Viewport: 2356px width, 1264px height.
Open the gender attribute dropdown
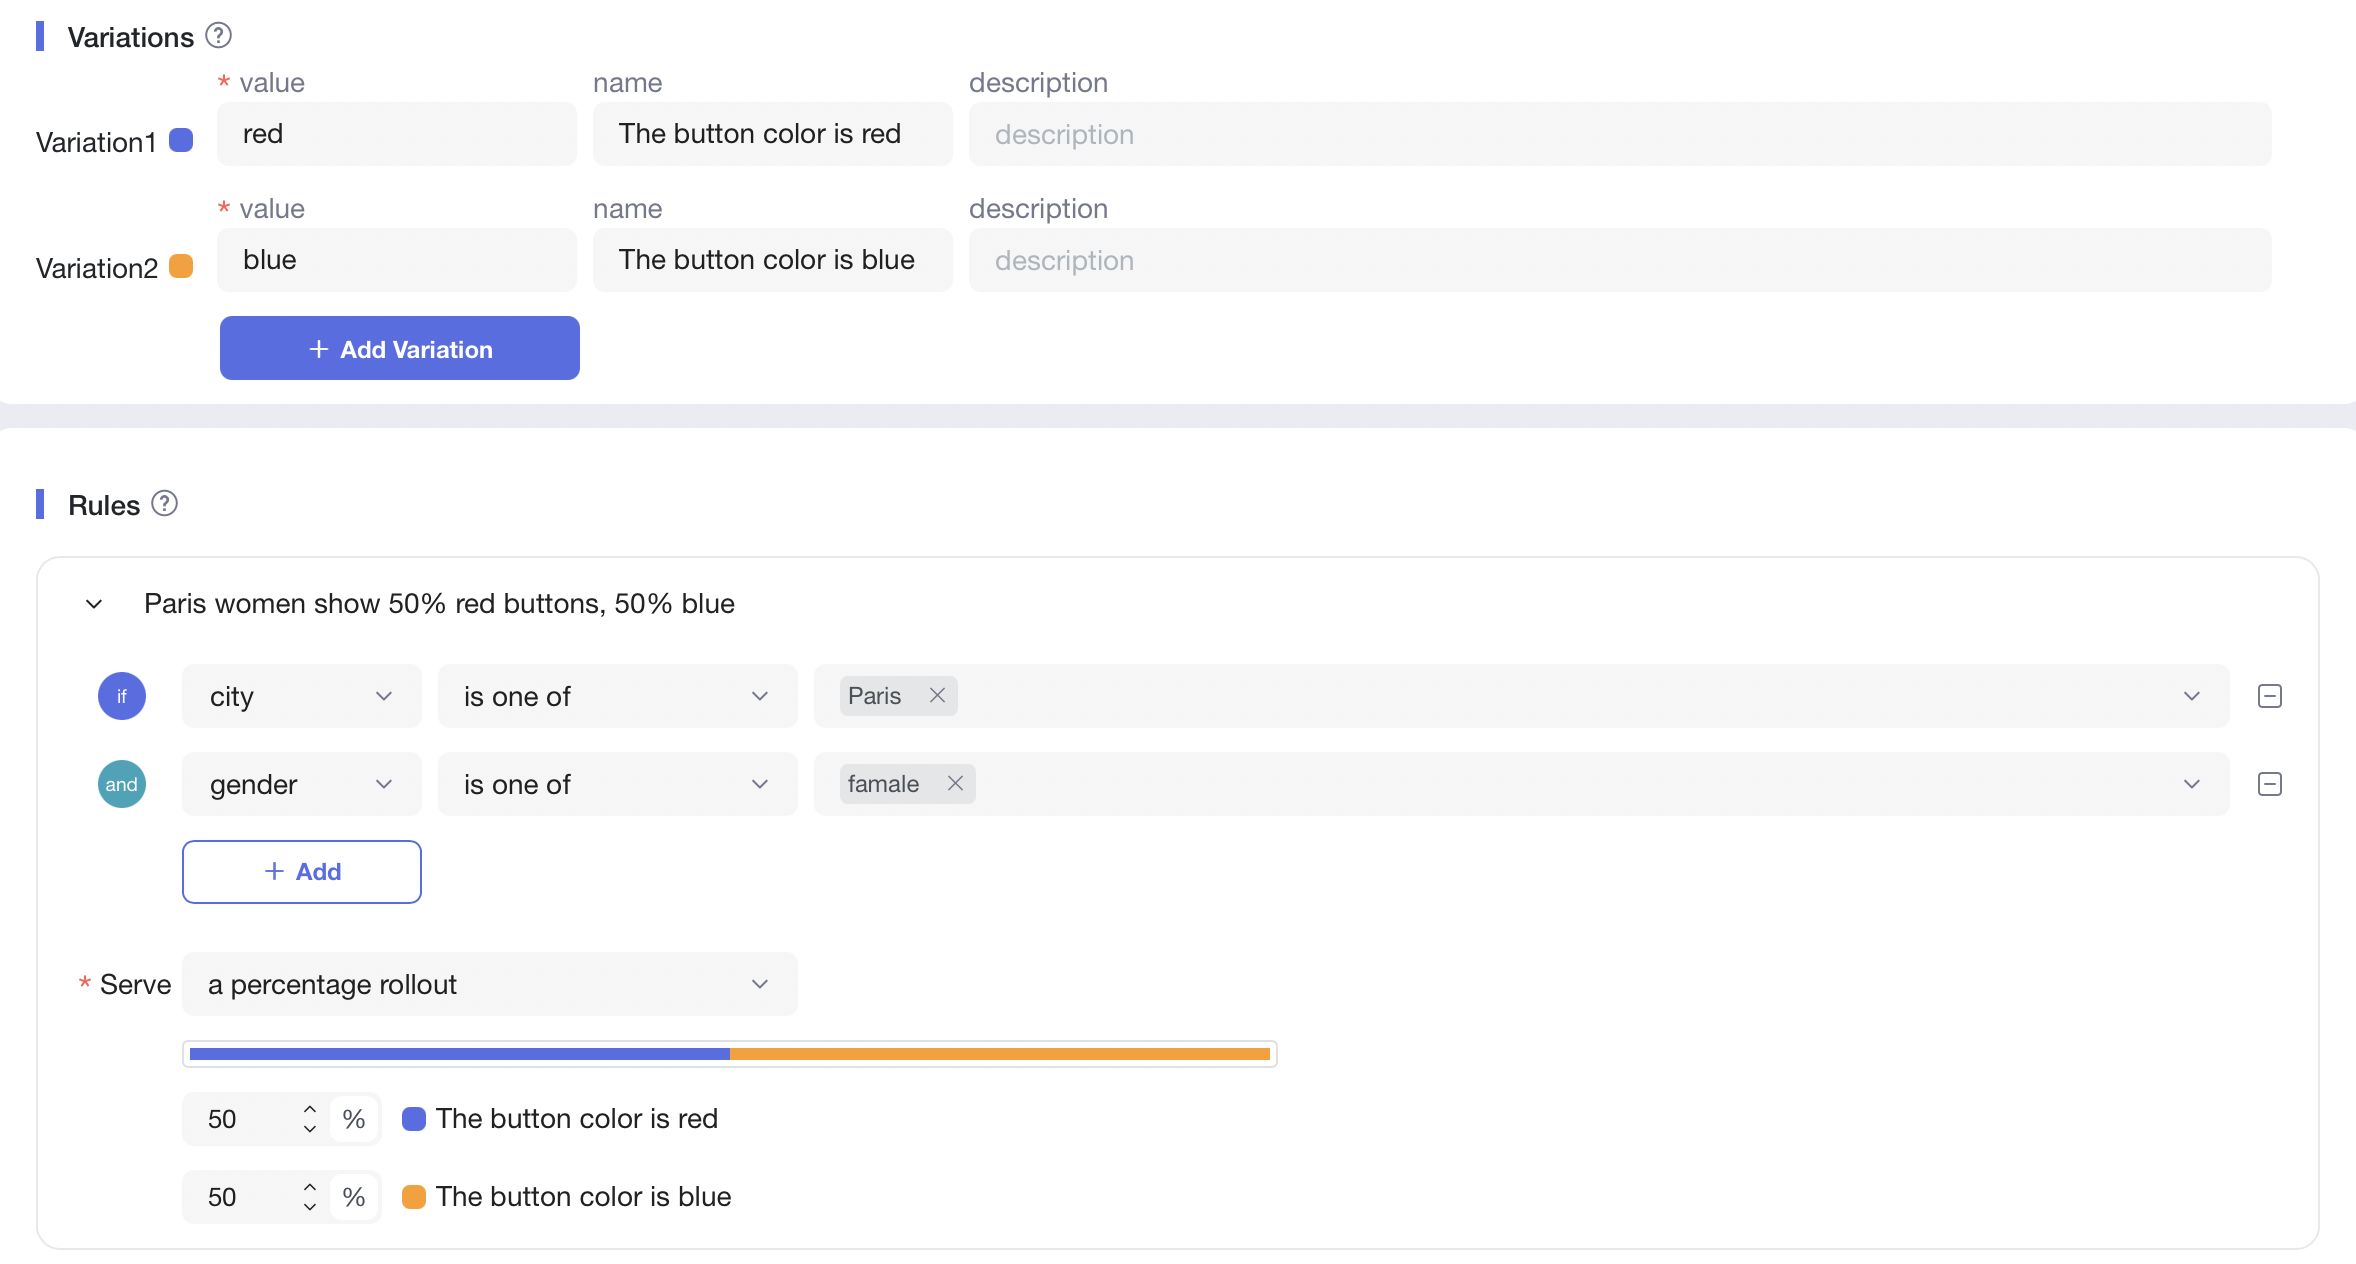(301, 784)
